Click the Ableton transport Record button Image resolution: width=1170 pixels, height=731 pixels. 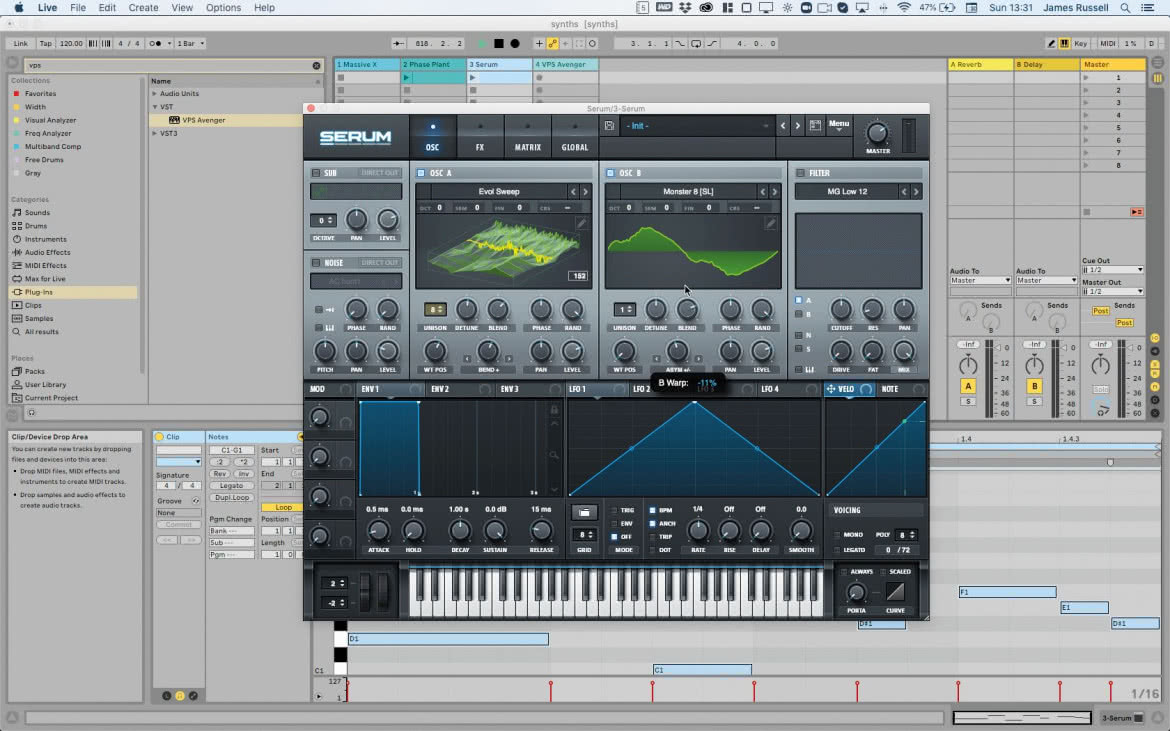pos(515,43)
